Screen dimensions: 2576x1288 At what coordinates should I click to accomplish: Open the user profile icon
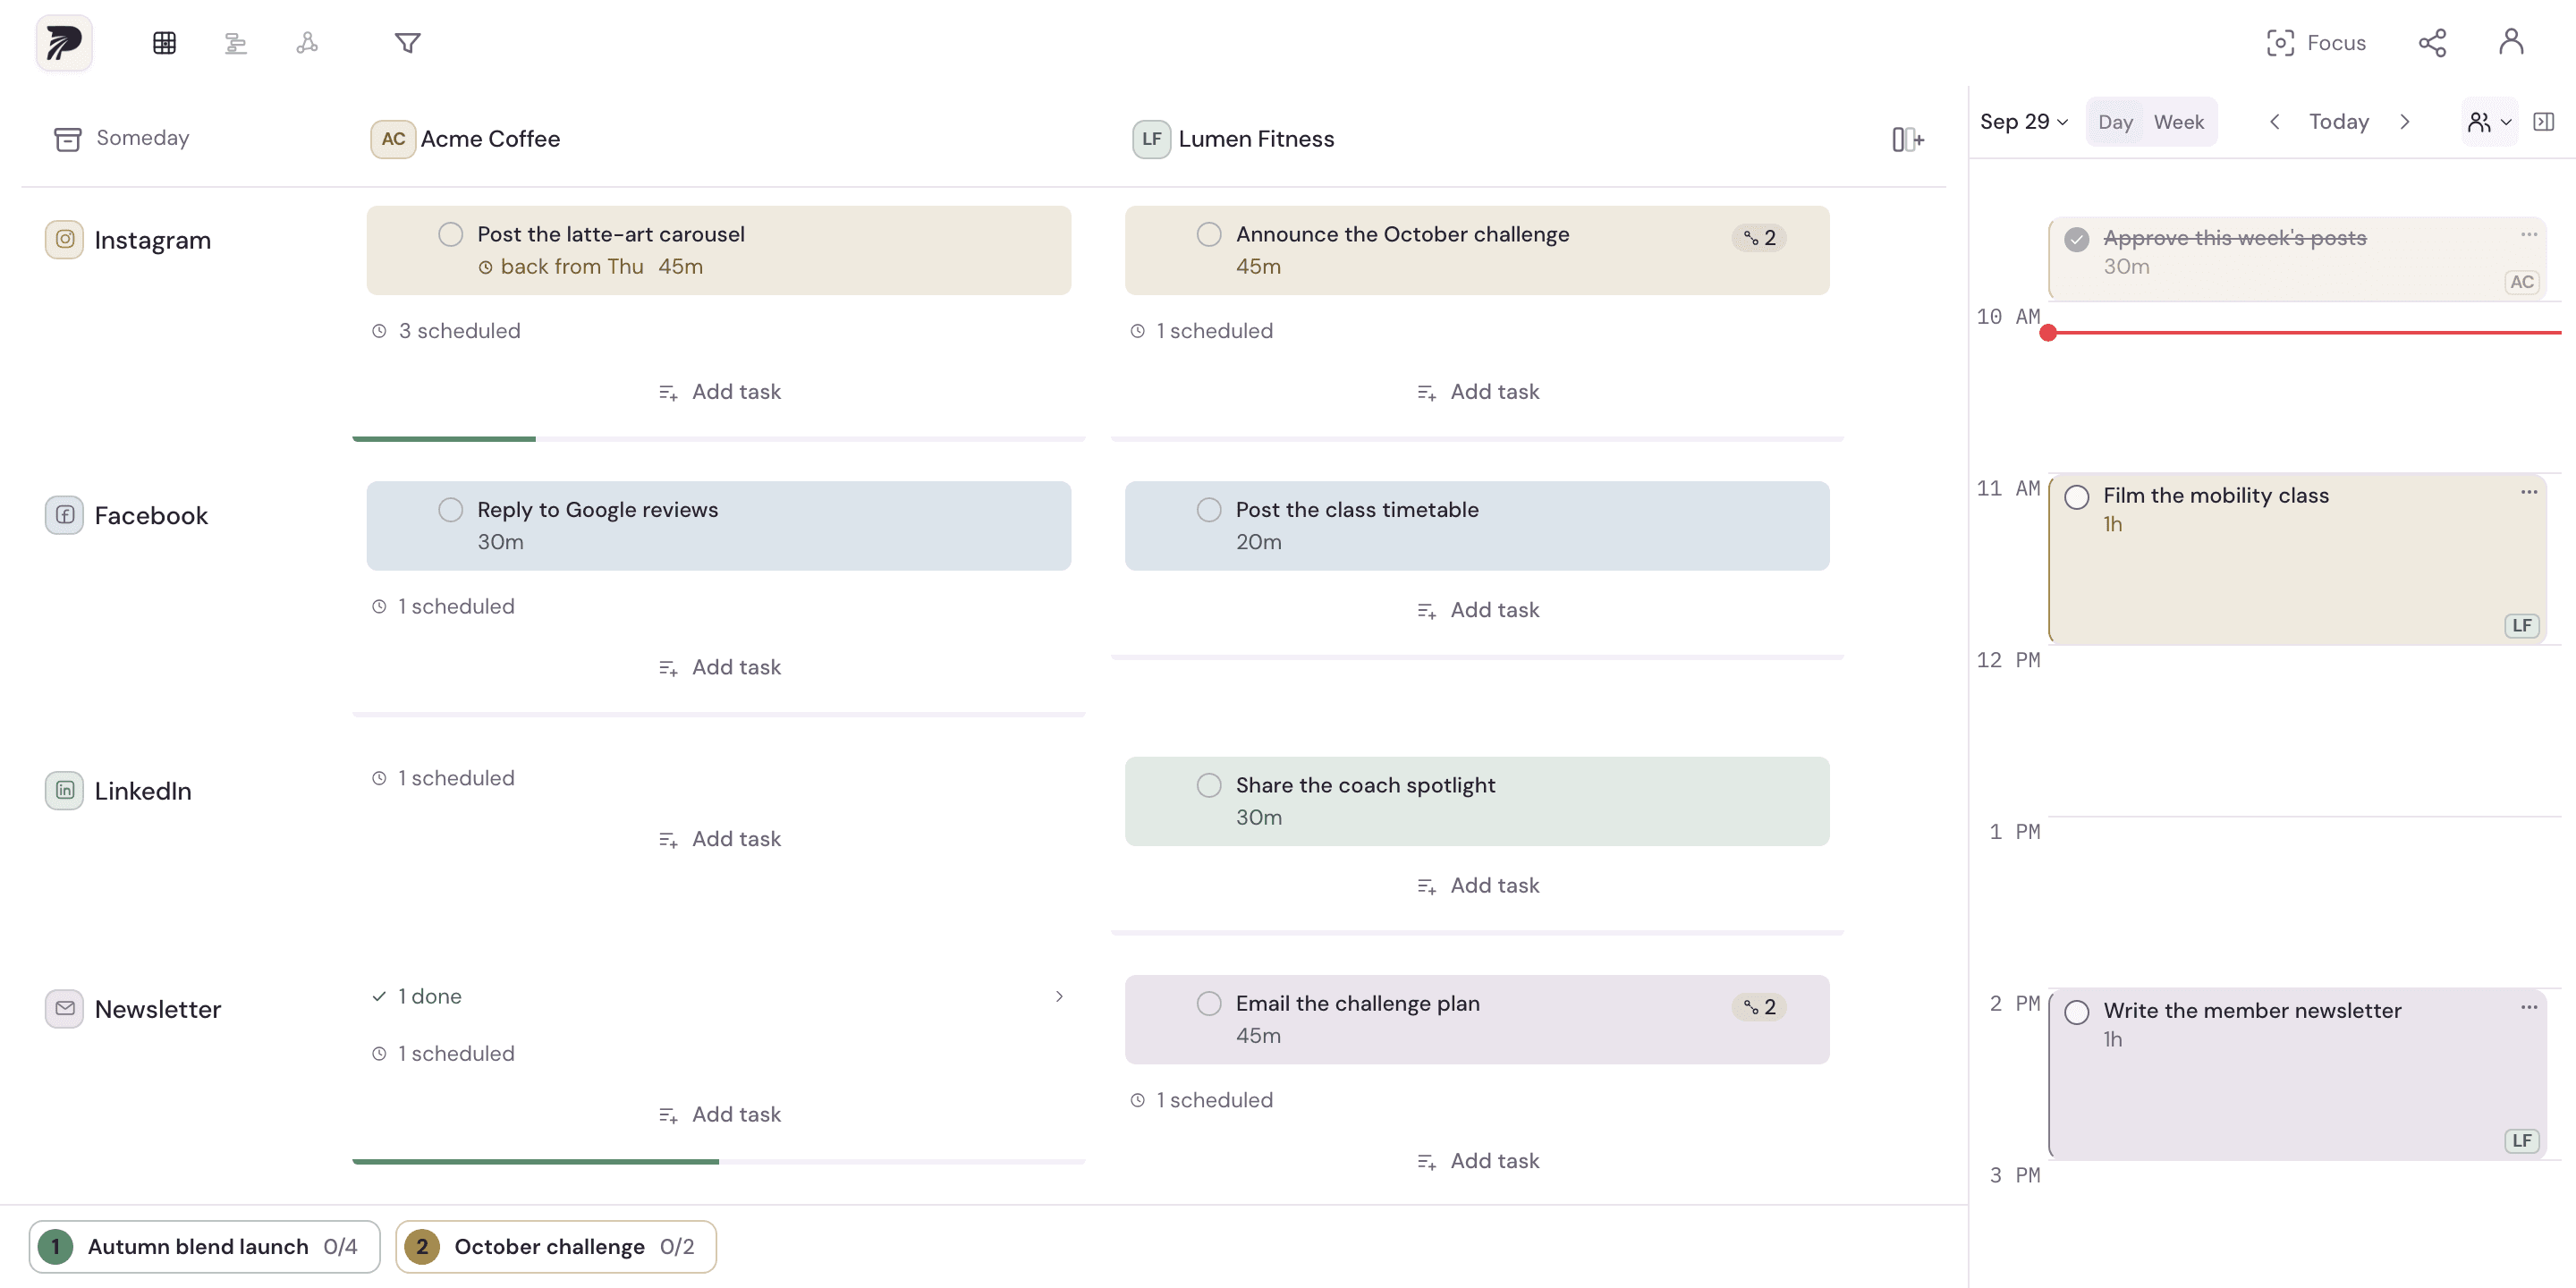coord(2511,42)
